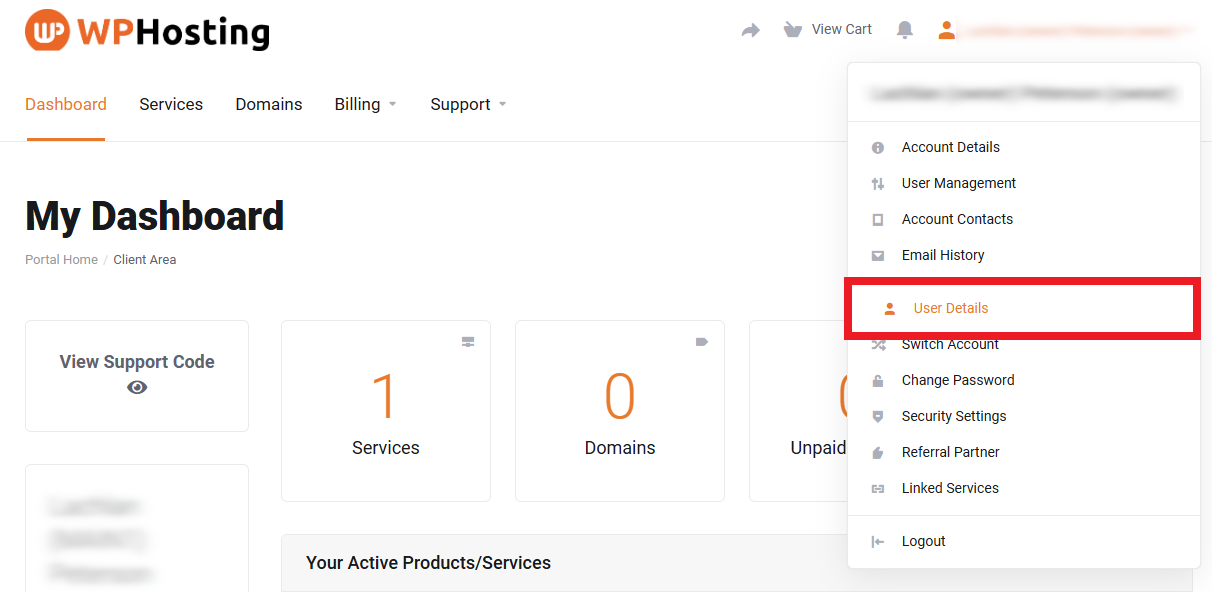1212x592 pixels.
Task: Open the Services count tile
Action: 386,411
